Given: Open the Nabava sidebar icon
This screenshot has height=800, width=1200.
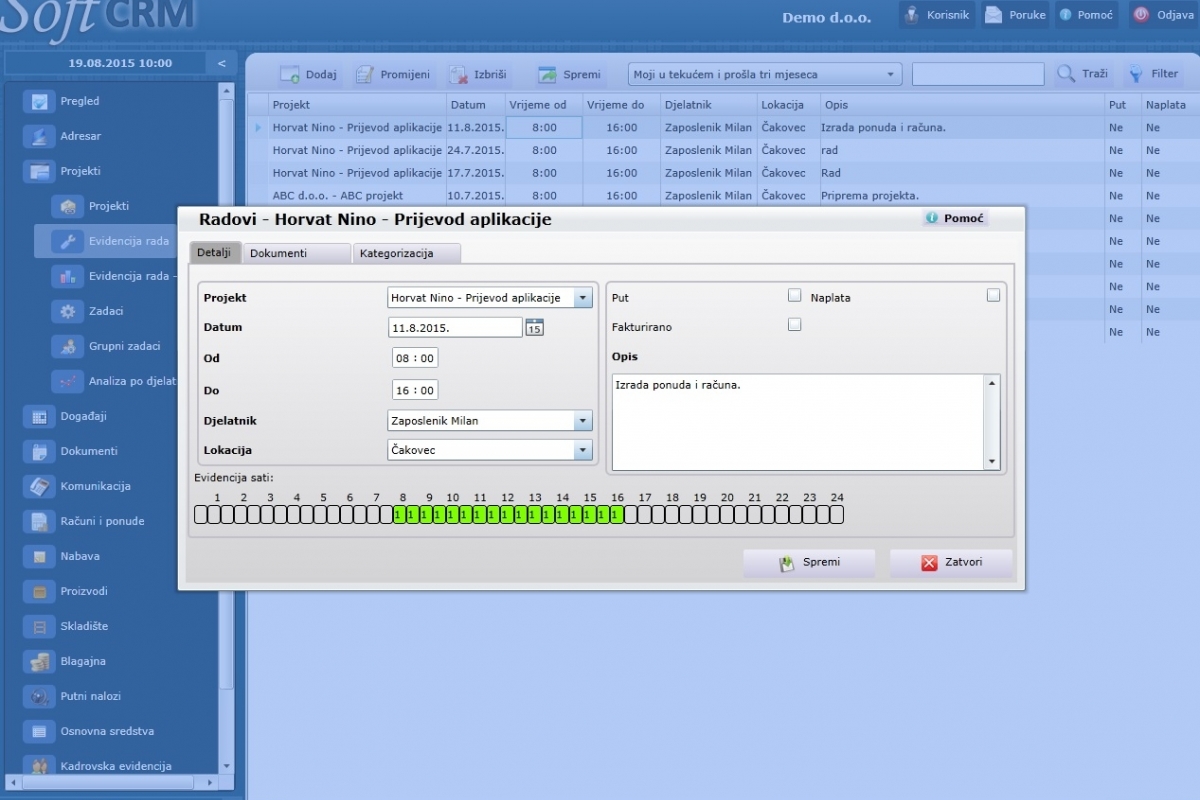Looking at the screenshot, I should (x=40, y=556).
